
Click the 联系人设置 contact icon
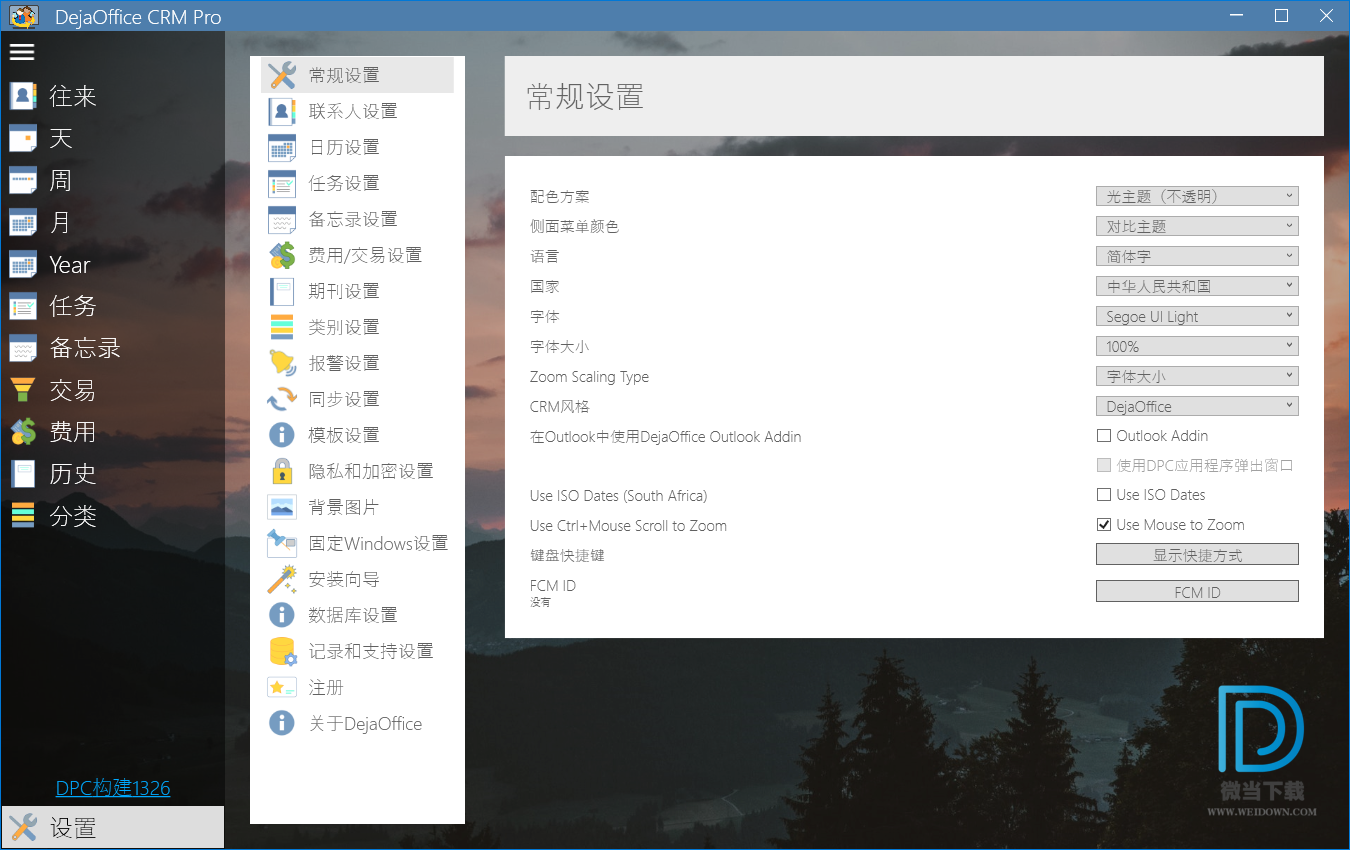point(282,111)
